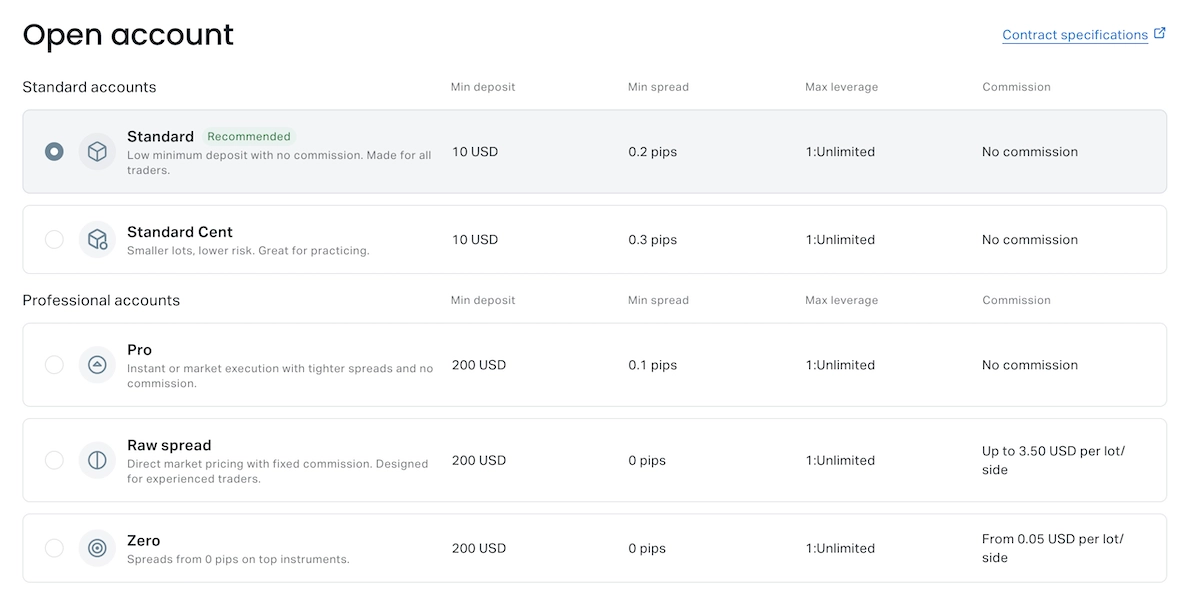Click Standard Cent's 10 USD min deposit

475,240
